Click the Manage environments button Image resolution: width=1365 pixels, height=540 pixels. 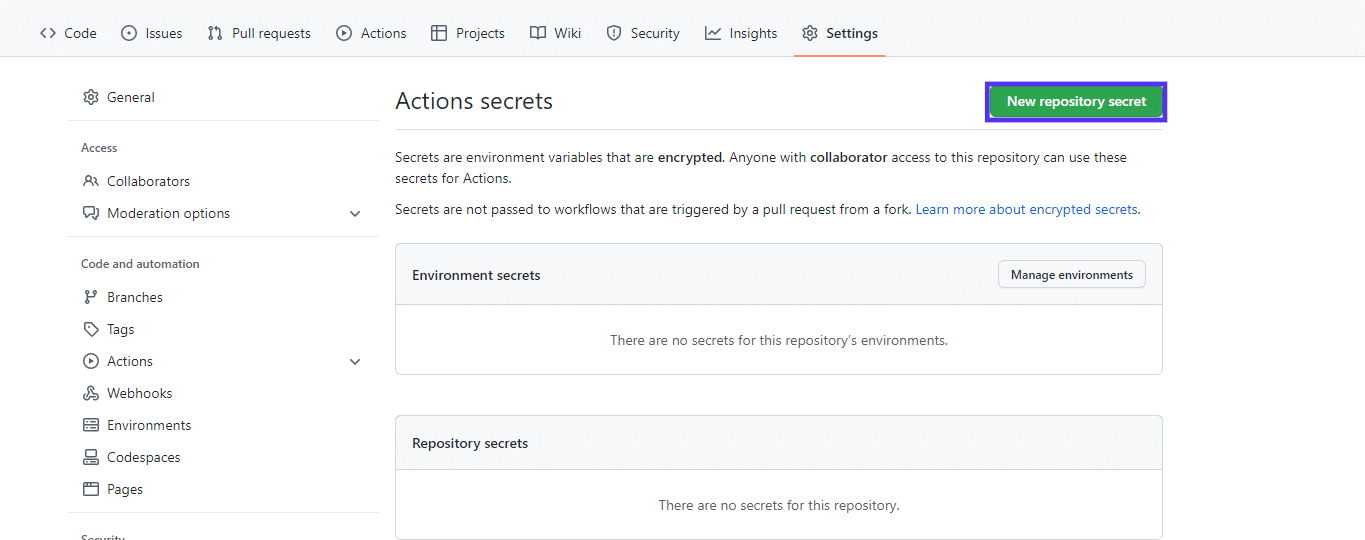[x=1072, y=274]
